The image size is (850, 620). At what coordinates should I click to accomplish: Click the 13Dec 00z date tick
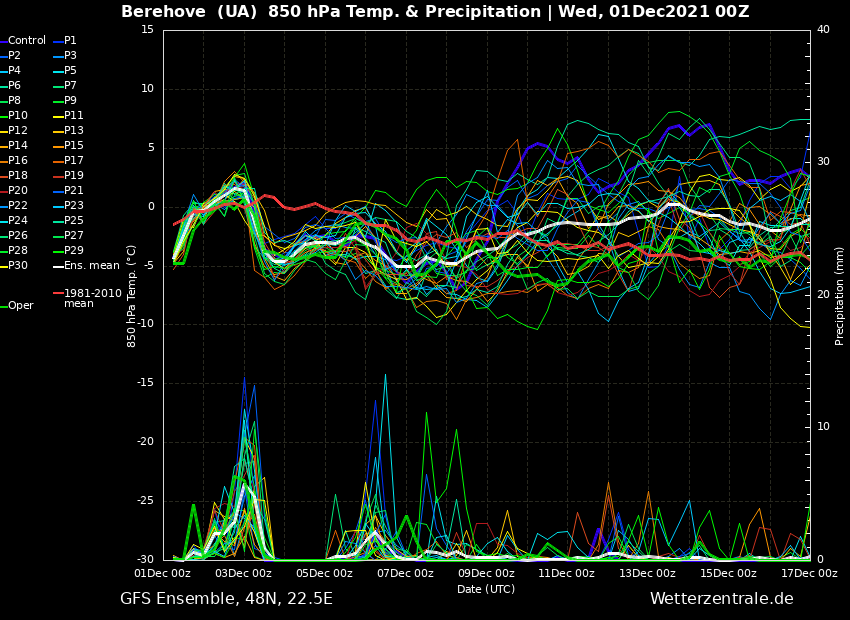(647, 574)
